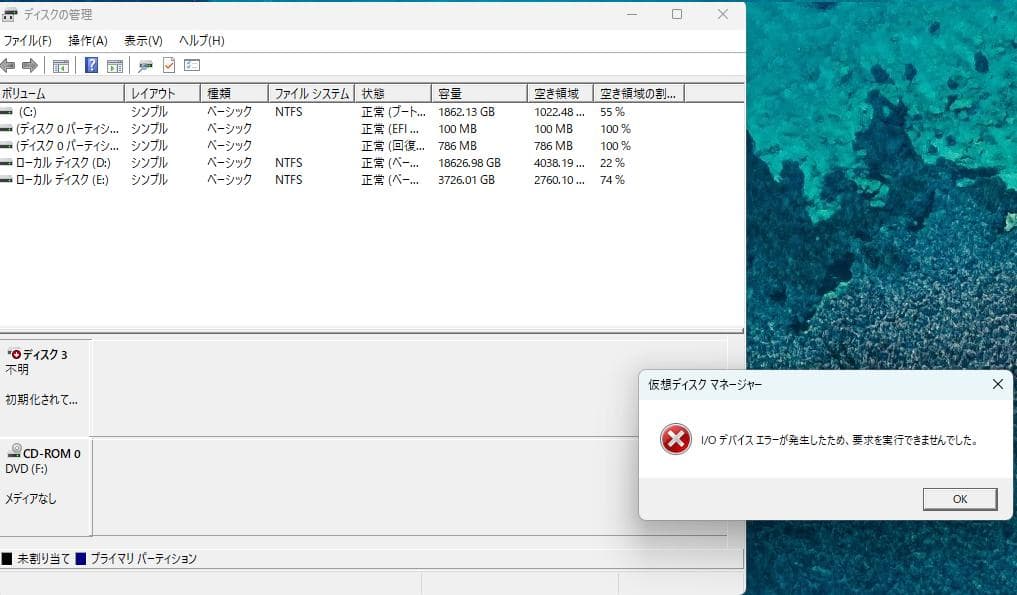Open the 操作 menu
This screenshot has height=595, width=1017.
coord(86,41)
